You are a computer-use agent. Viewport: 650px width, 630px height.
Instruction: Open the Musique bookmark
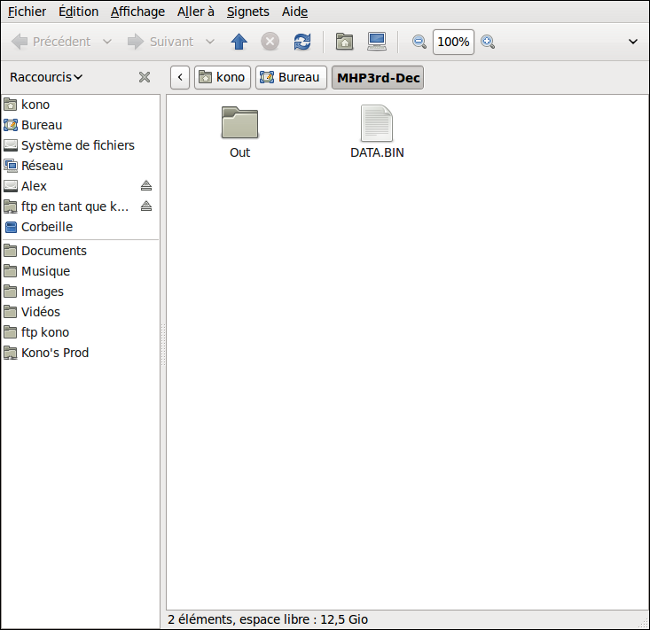click(x=80, y=271)
